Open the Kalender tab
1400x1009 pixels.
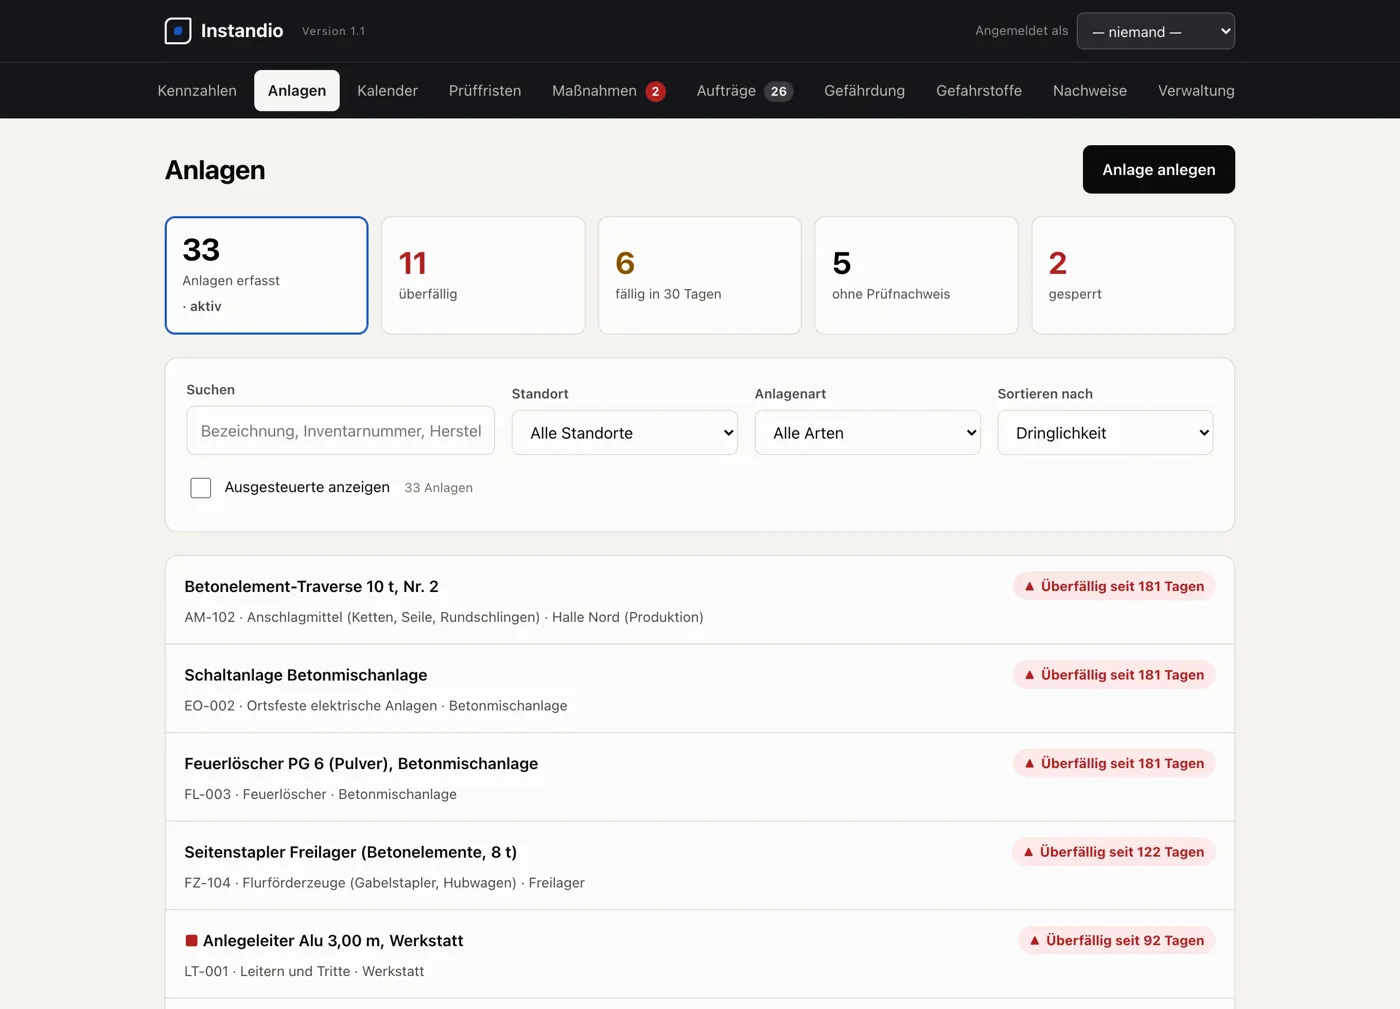point(387,91)
